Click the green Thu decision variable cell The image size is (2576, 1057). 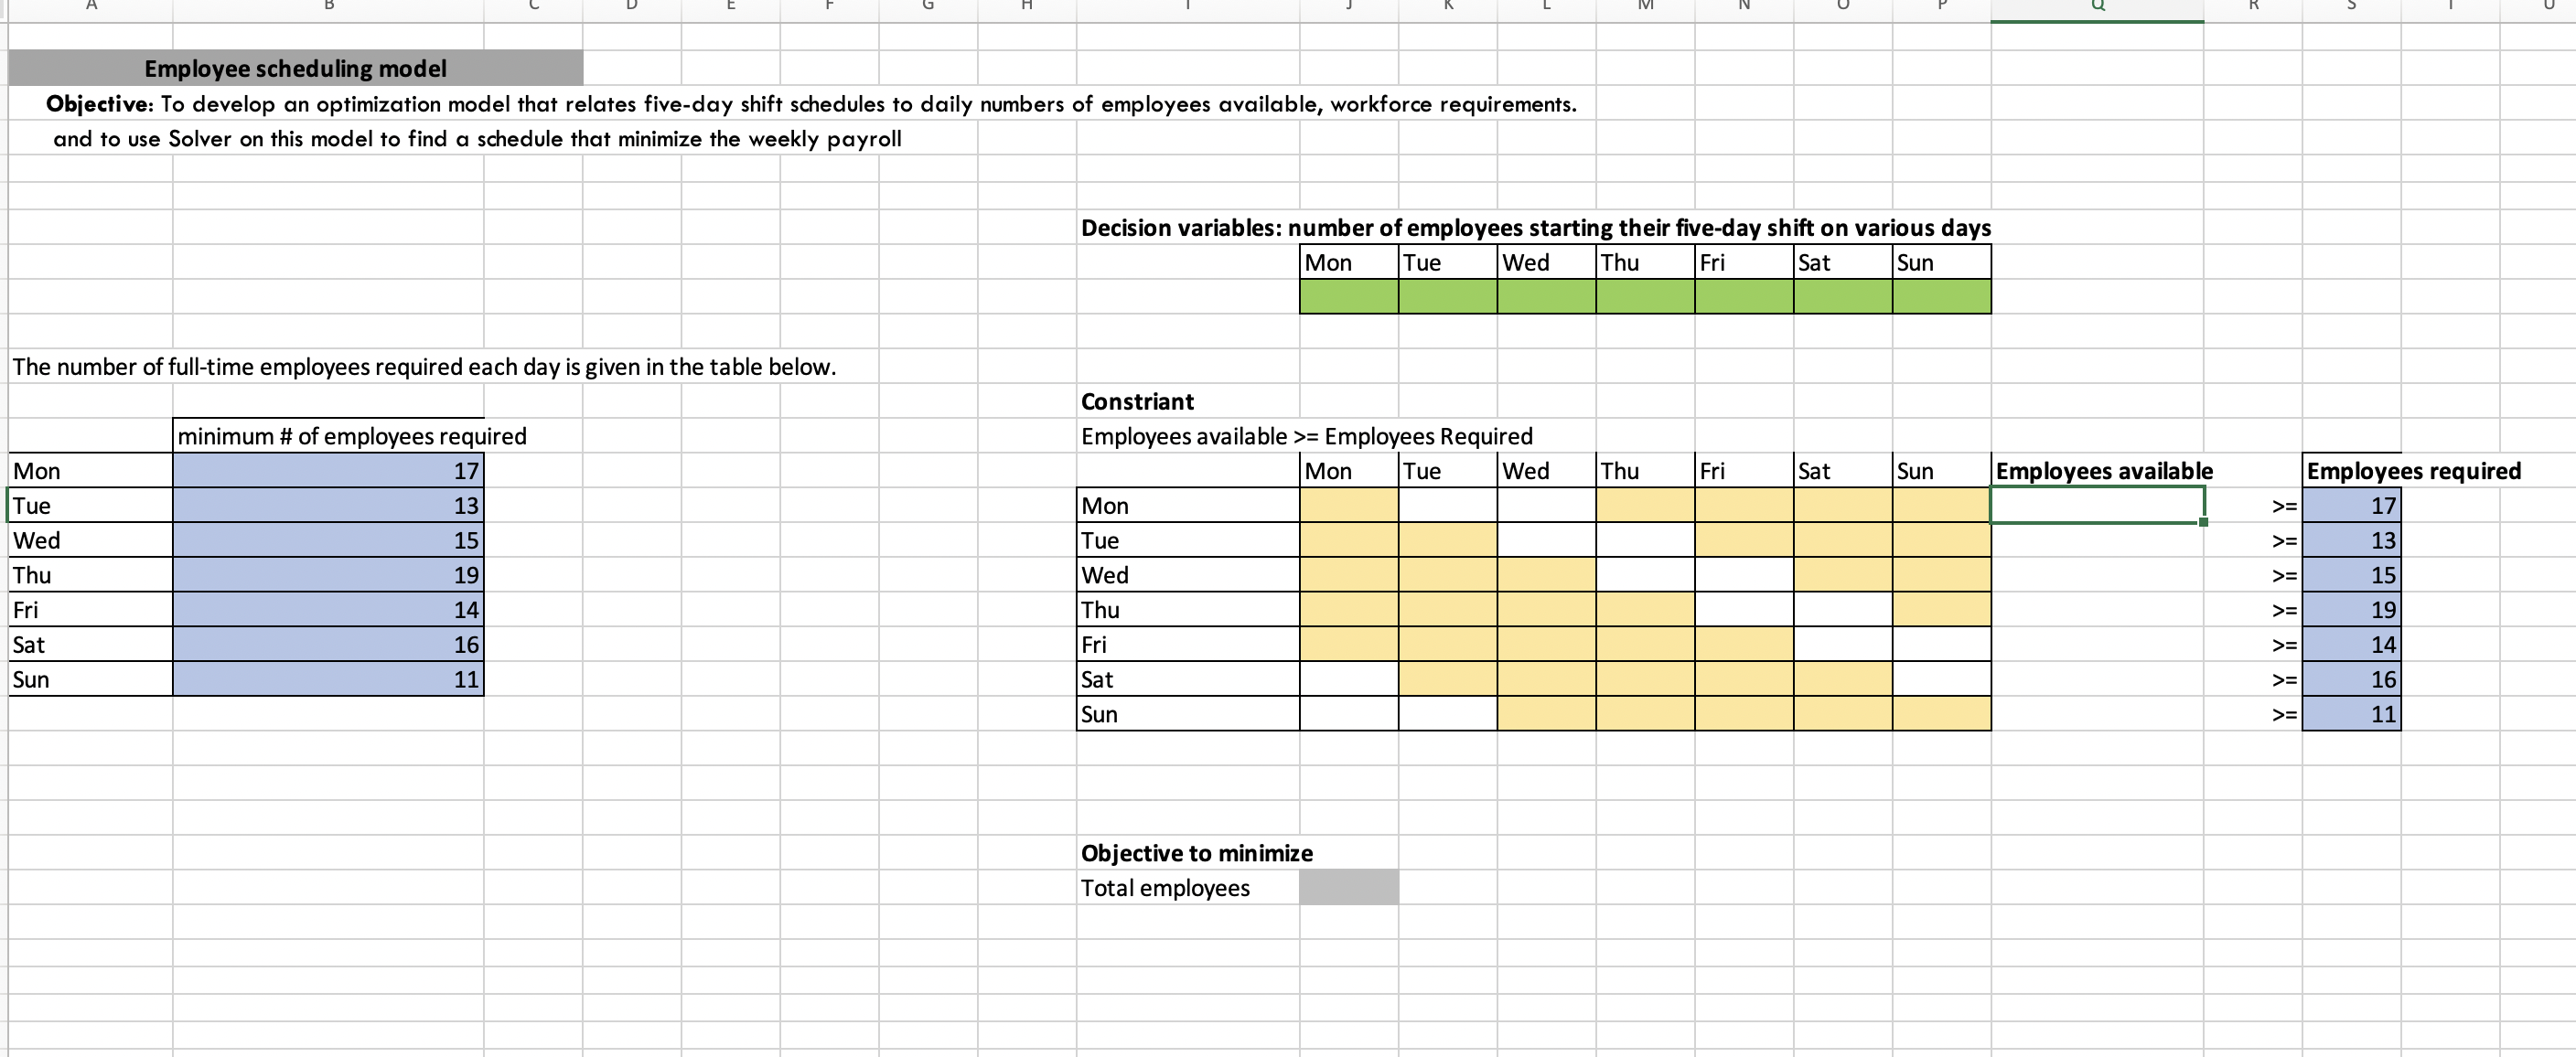[1645, 297]
